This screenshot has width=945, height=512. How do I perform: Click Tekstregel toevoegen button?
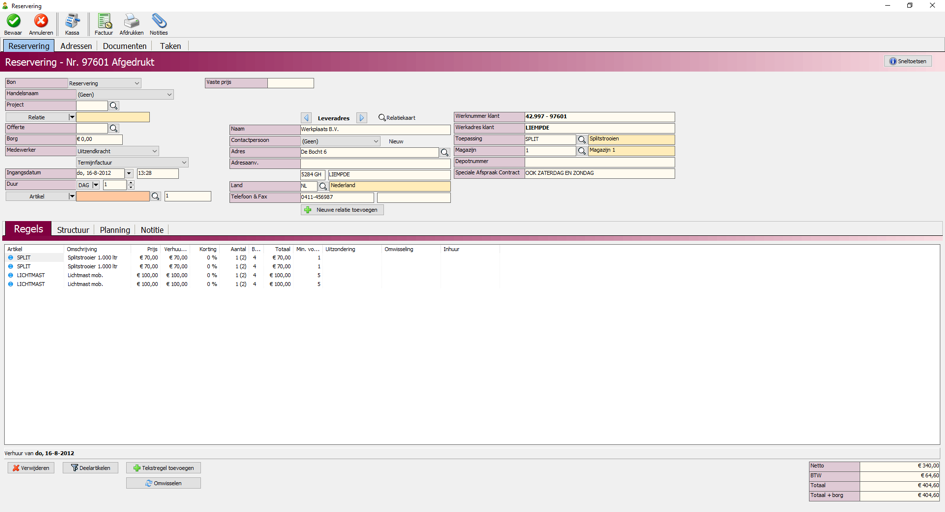[x=163, y=468]
